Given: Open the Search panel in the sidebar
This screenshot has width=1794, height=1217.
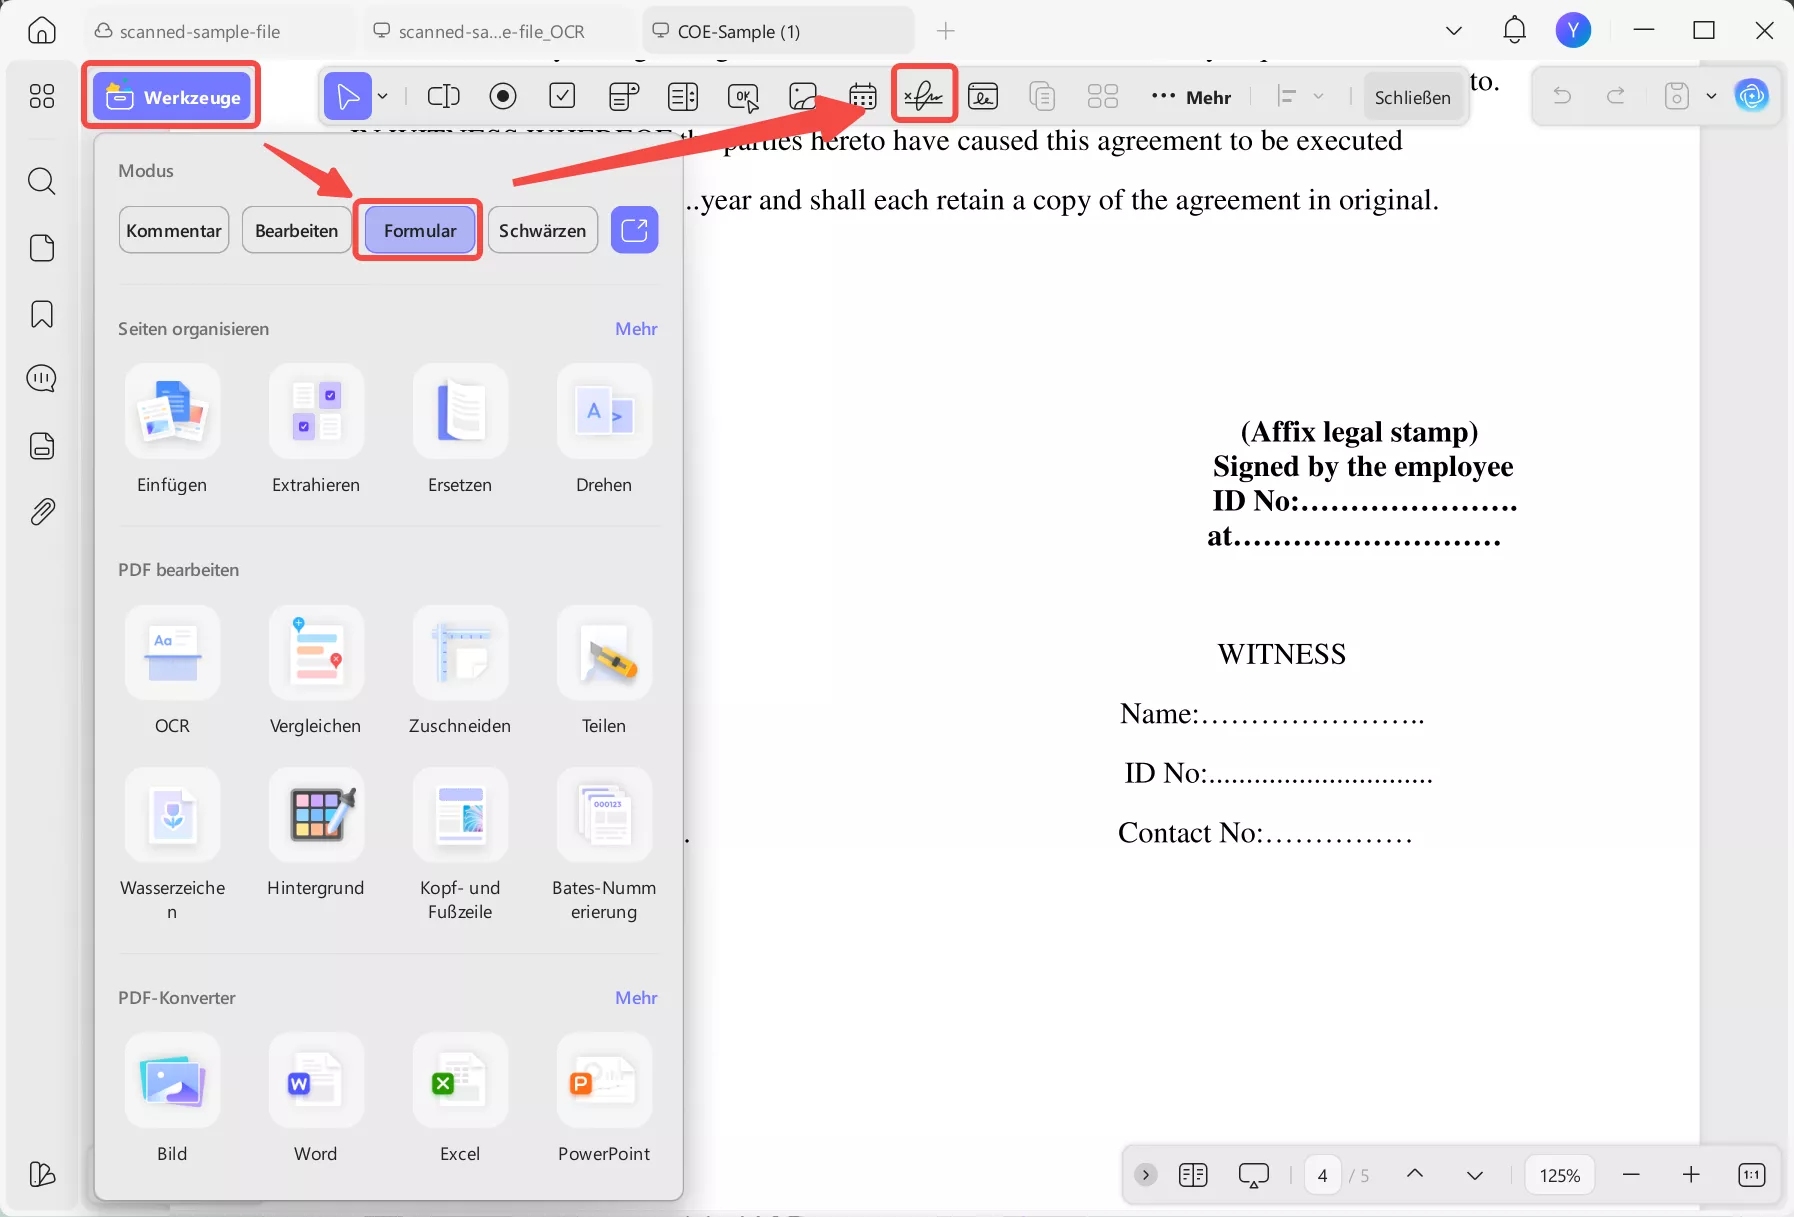Looking at the screenshot, I should click(41, 181).
